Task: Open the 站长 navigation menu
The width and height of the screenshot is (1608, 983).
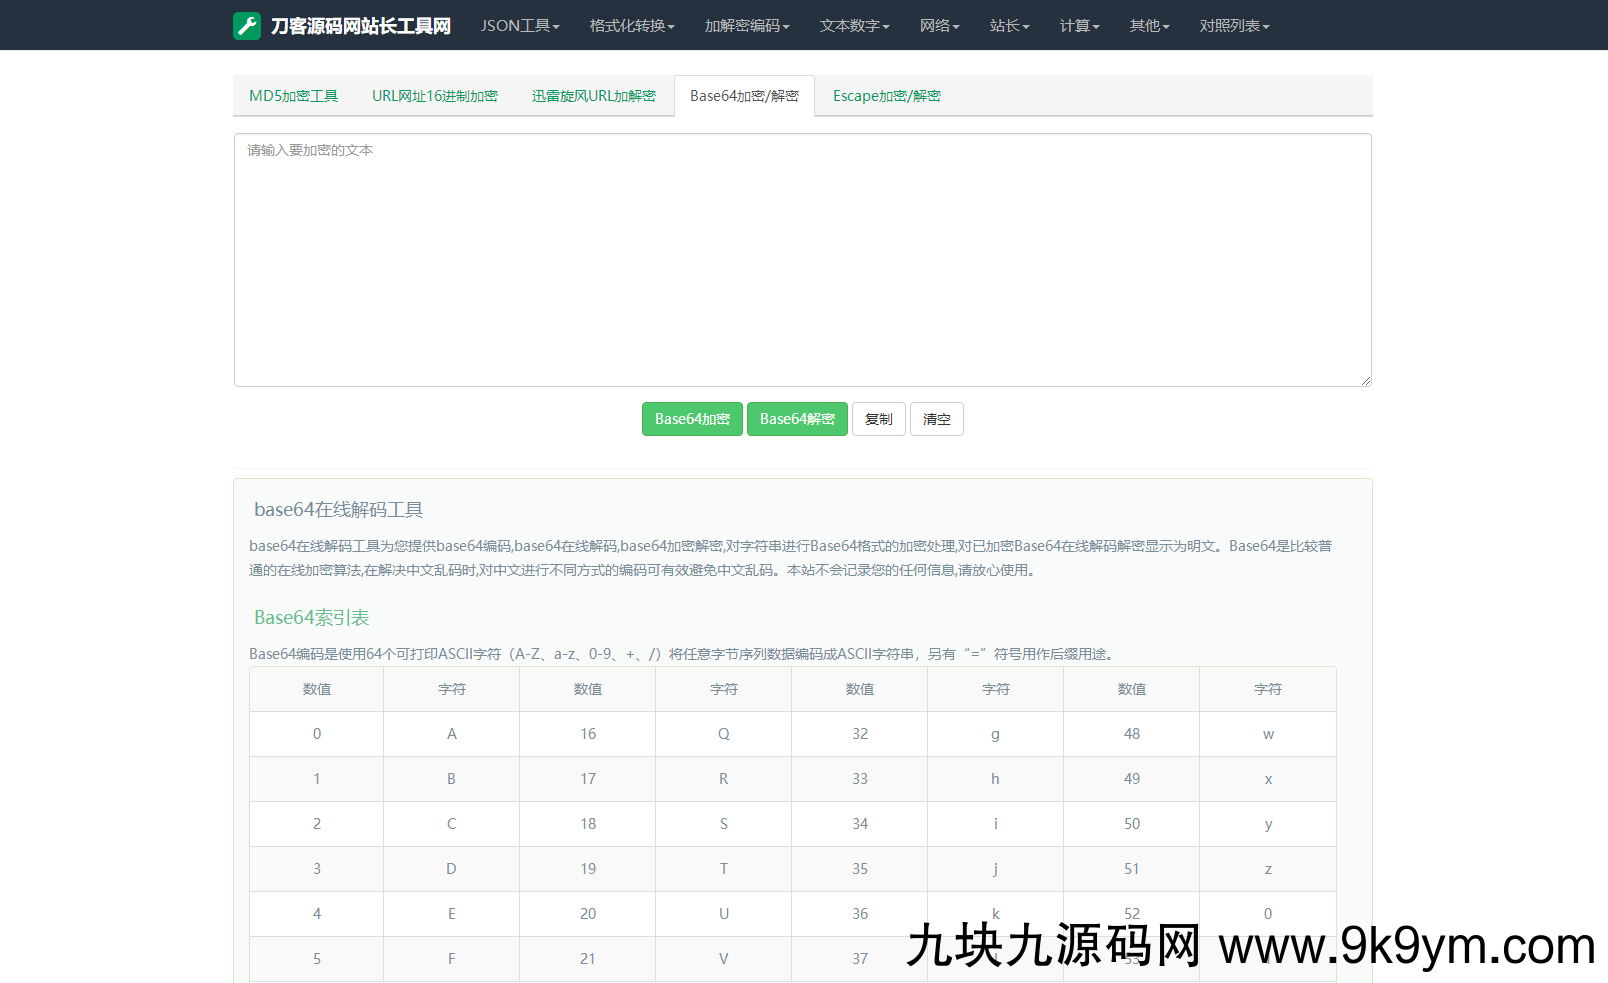Action: pos(1009,26)
